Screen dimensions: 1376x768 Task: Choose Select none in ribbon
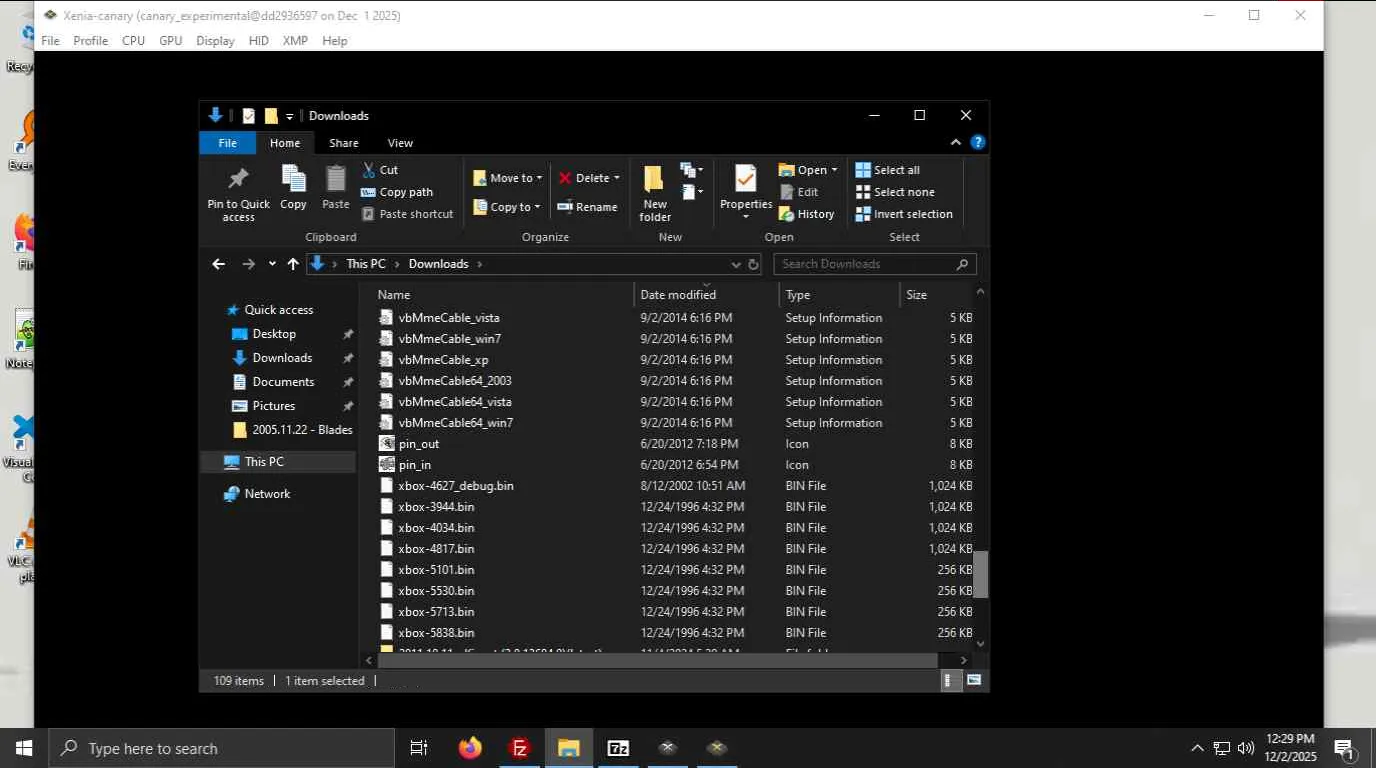click(x=895, y=192)
